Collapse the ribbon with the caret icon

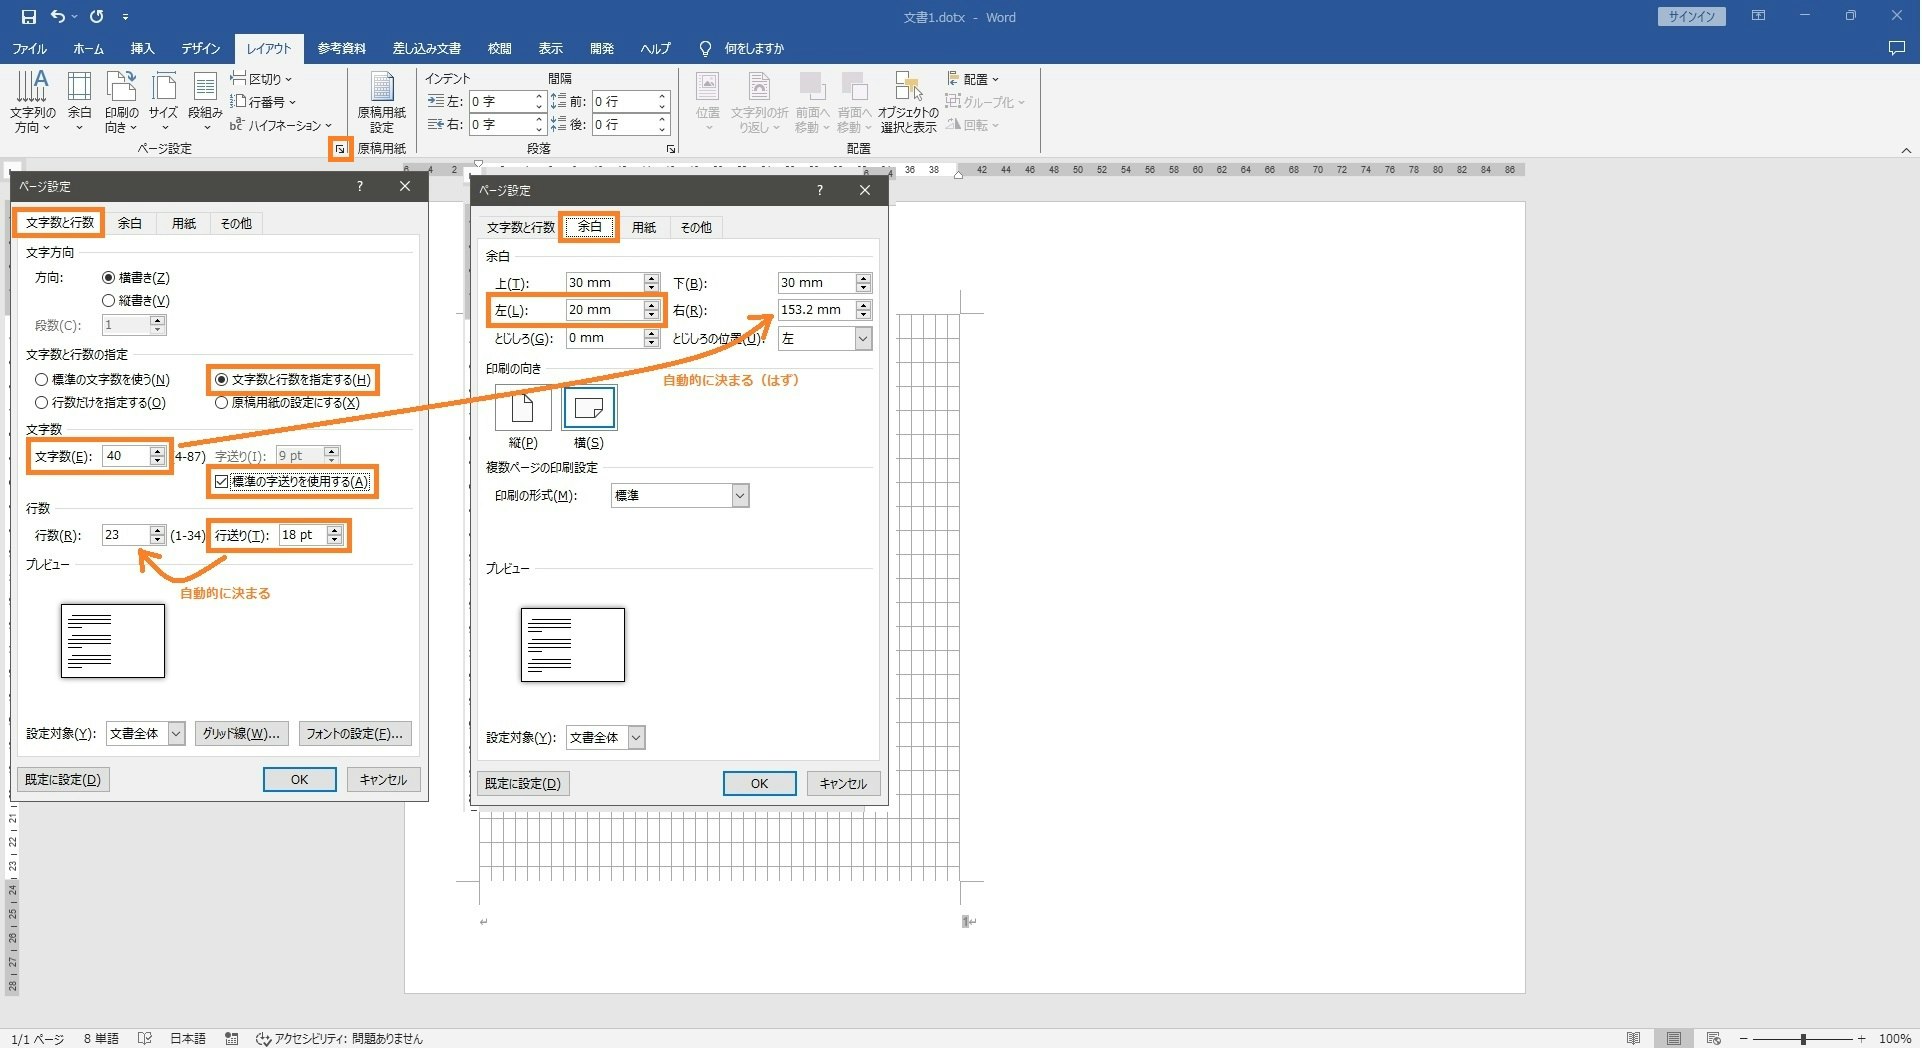(1906, 150)
